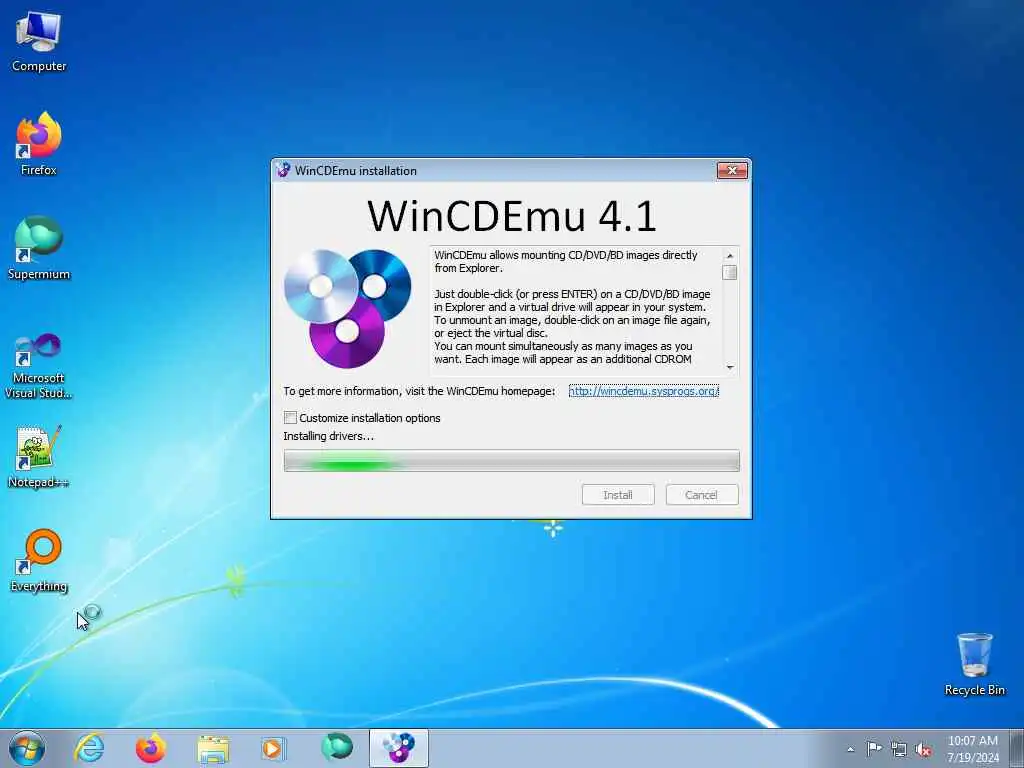1024x768 pixels.
Task: Enable Customize installation options checkbox
Action: click(291, 417)
